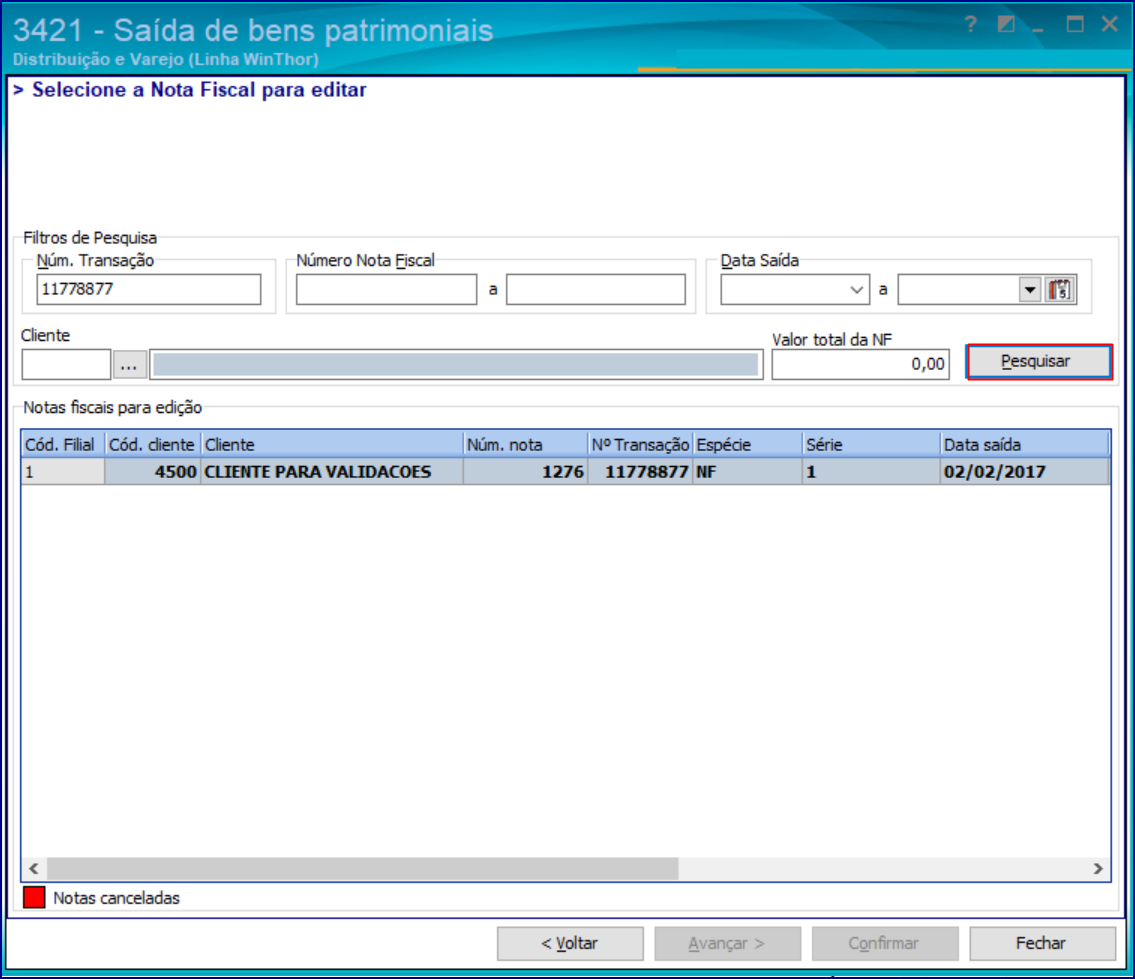
Task: Click the Pesquisar button
Action: coord(1039,361)
